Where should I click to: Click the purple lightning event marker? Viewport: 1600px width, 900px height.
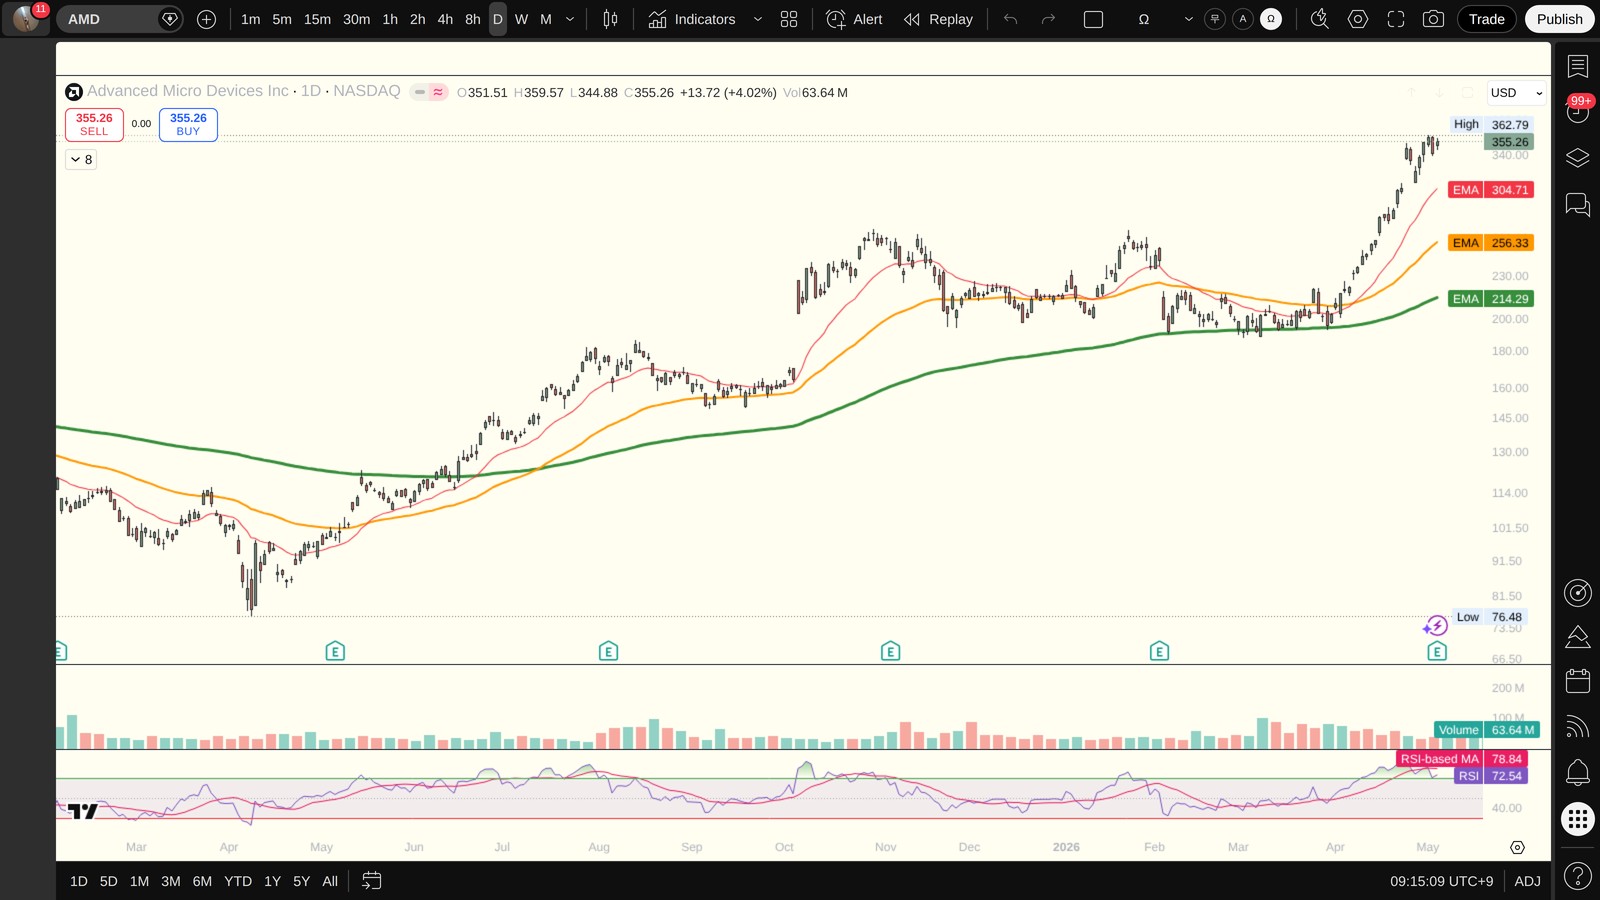1435,626
